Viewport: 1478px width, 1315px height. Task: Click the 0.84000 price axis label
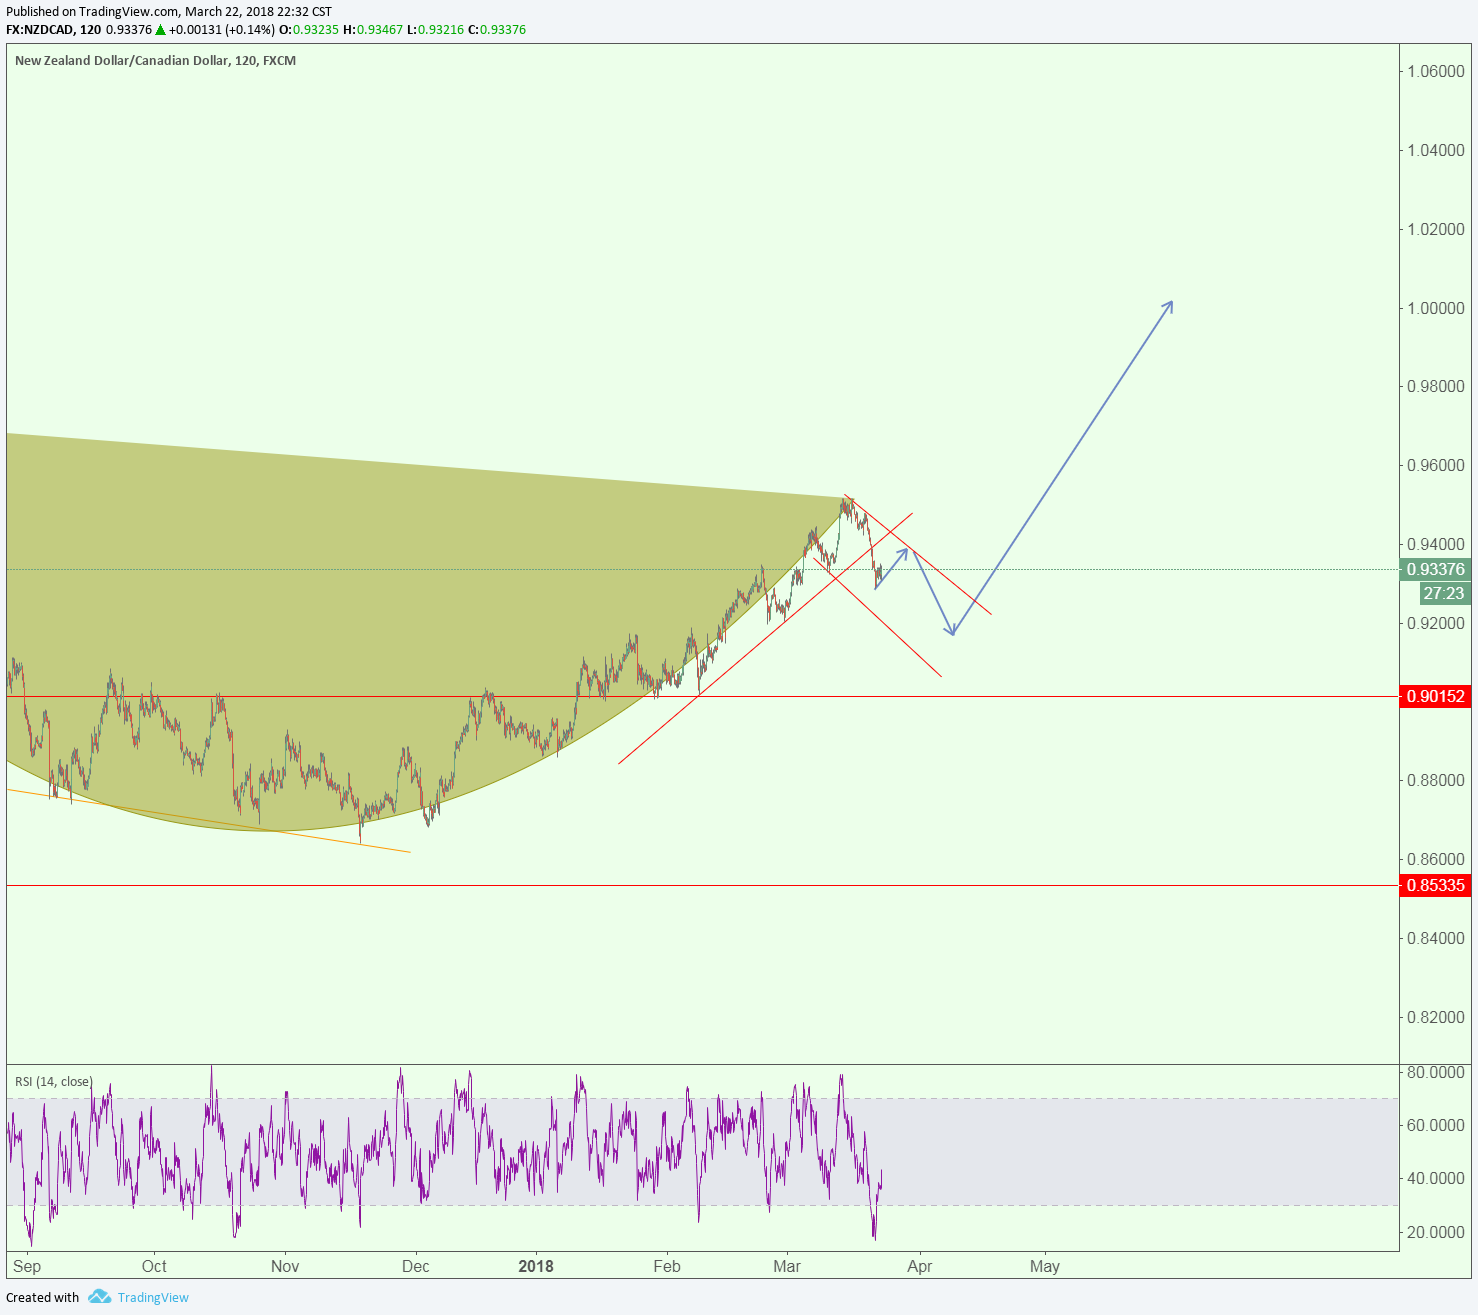tap(1436, 938)
